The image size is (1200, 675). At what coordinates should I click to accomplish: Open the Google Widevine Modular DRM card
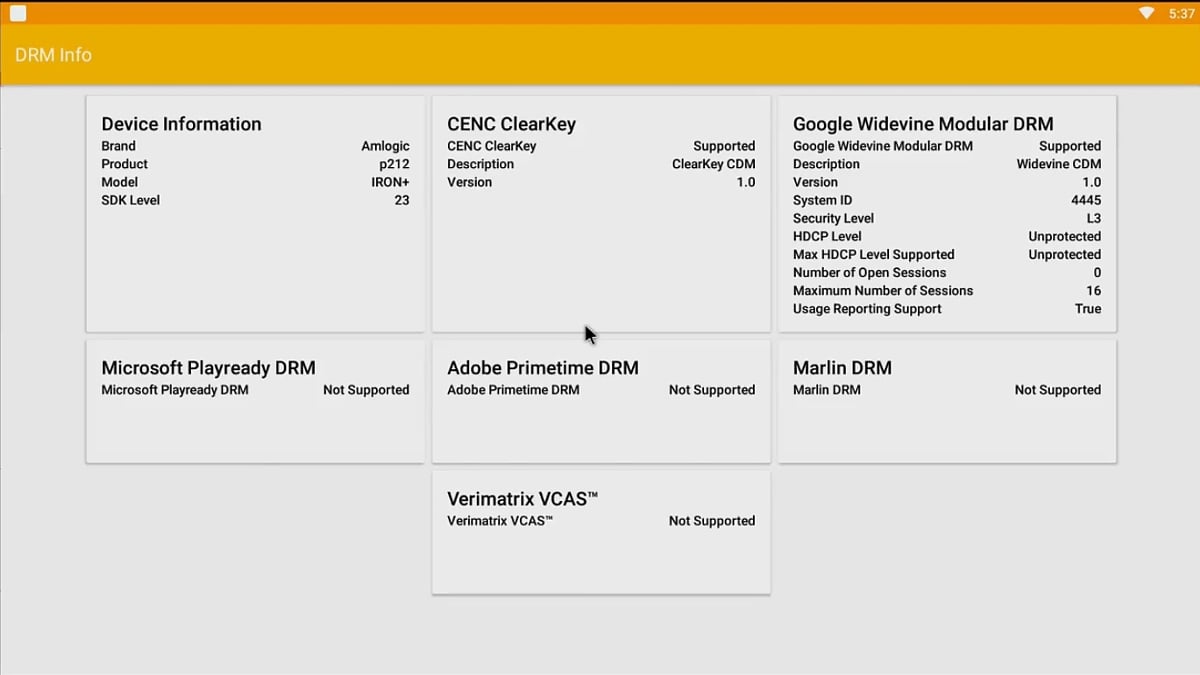click(945, 212)
